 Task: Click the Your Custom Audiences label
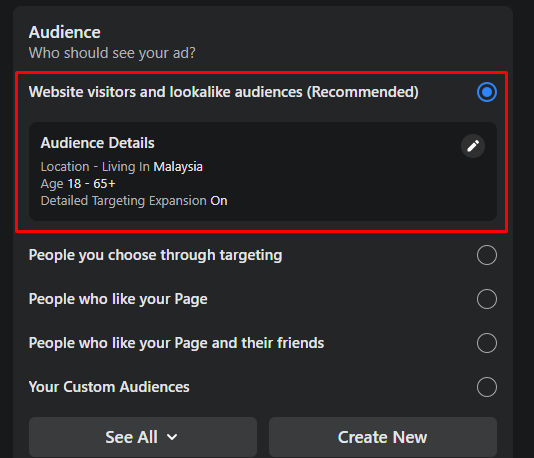coord(109,387)
